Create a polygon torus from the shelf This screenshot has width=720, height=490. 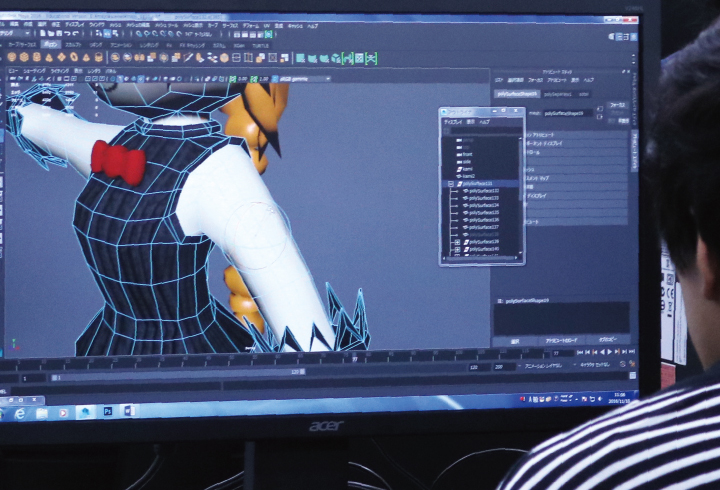pos(74,57)
